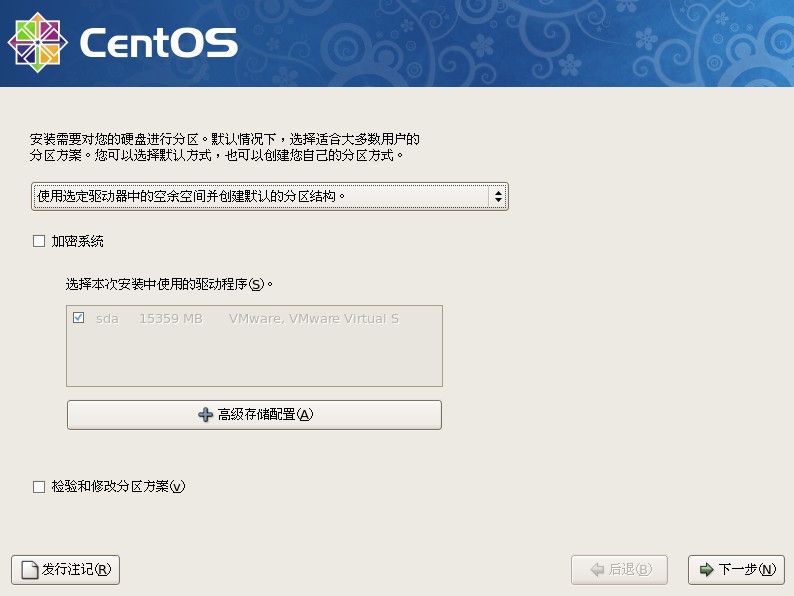The image size is (794, 596).
Task: Click empty area in drive list box
Action: (254, 360)
